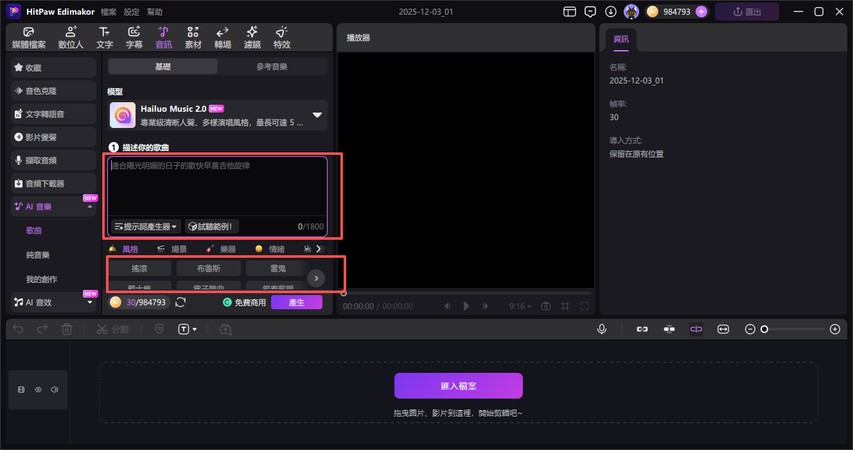This screenshot has width=853, height=450.
Task: Collapse the AI 音樂 sidebar section
Action: click(90, 207)
